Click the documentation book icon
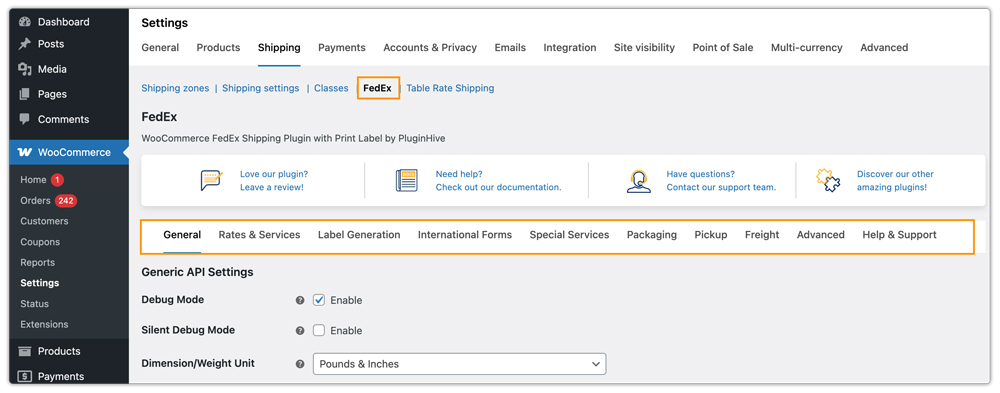Screen dimensions: 1000x393 click(x=406, y=181)
